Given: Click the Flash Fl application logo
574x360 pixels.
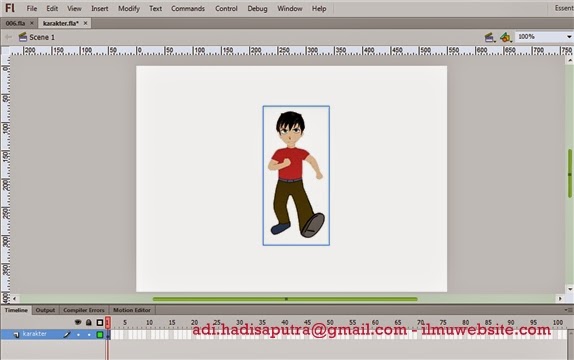Looking at the screenshot, I should (10, 8).
